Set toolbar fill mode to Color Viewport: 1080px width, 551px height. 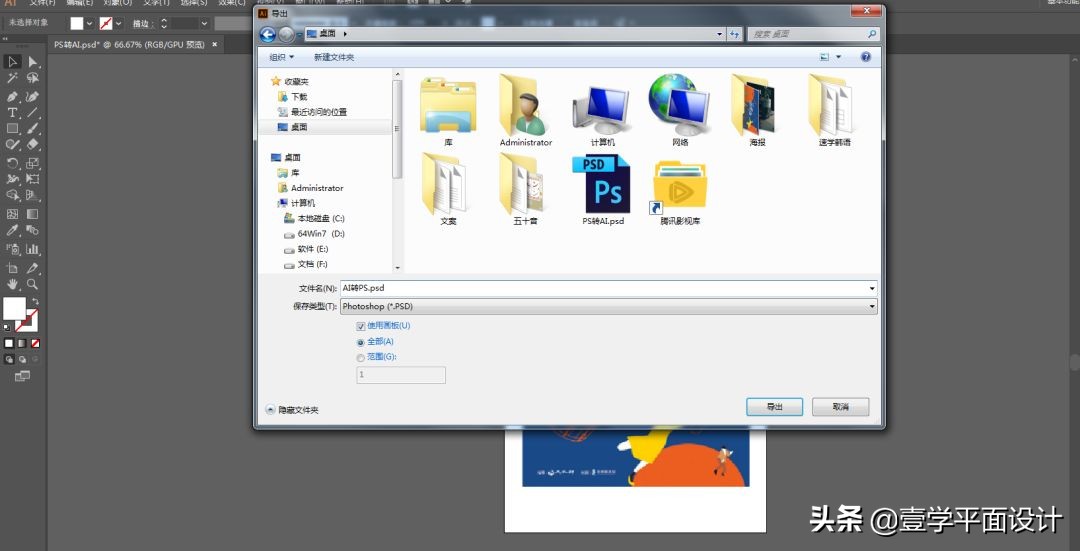[9, 343]
